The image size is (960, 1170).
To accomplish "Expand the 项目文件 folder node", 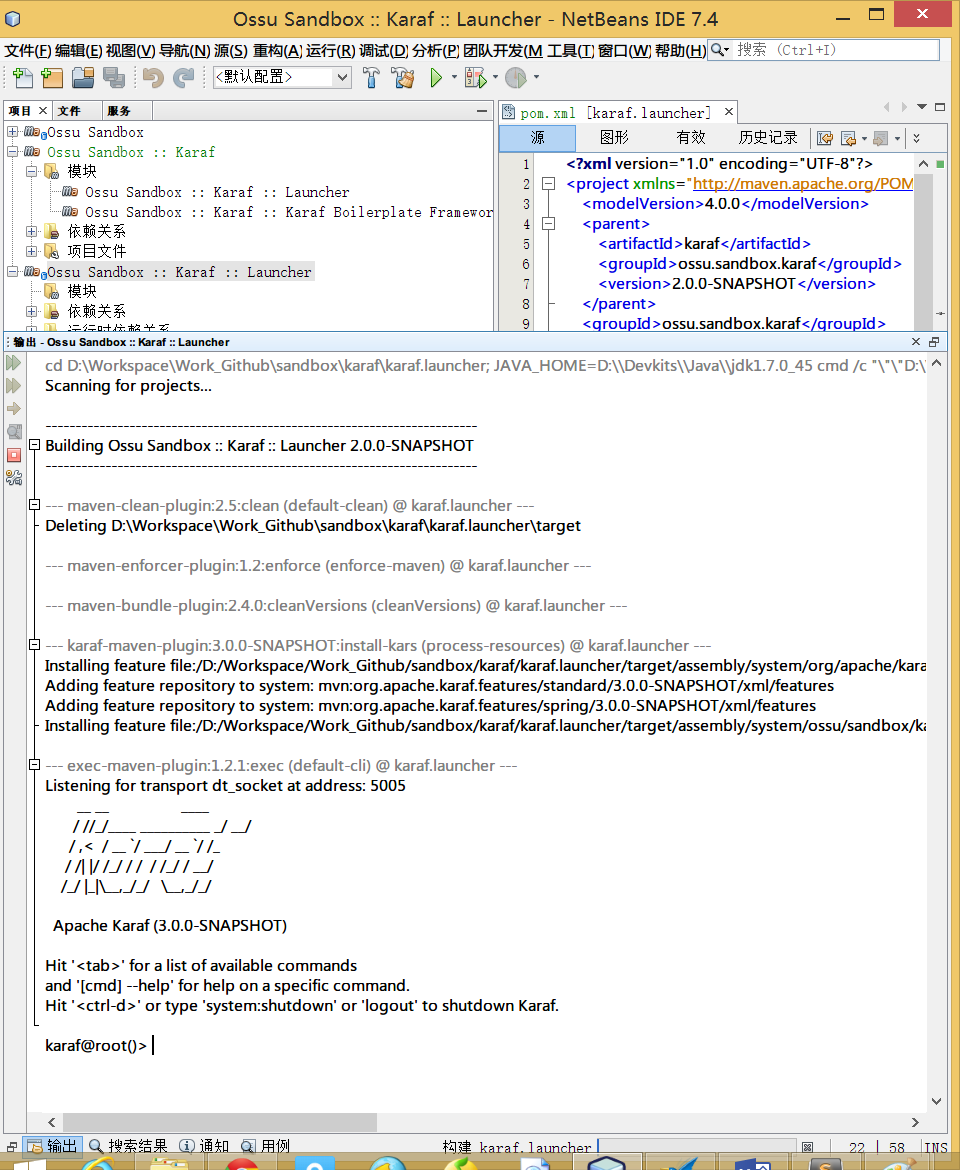I will [32, 251].
